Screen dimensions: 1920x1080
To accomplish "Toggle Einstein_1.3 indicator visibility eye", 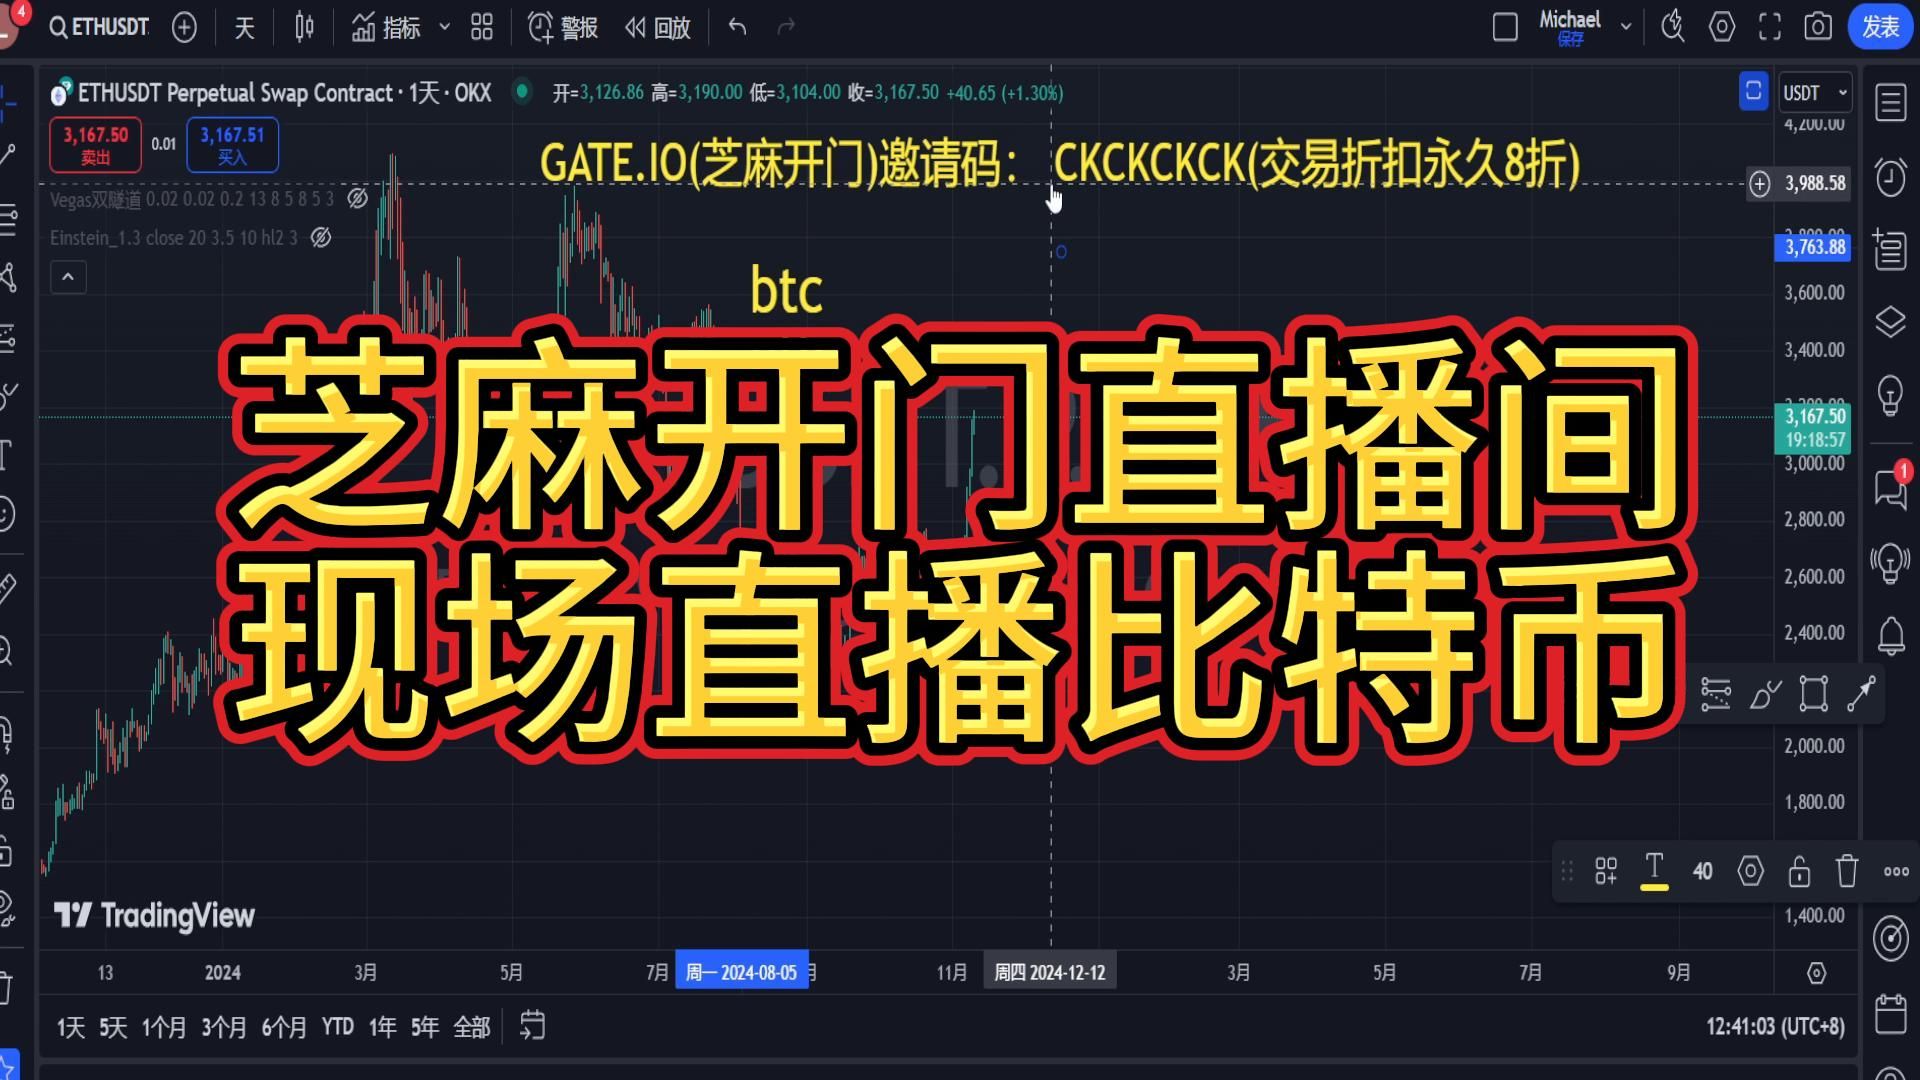I will coord(321,238).
